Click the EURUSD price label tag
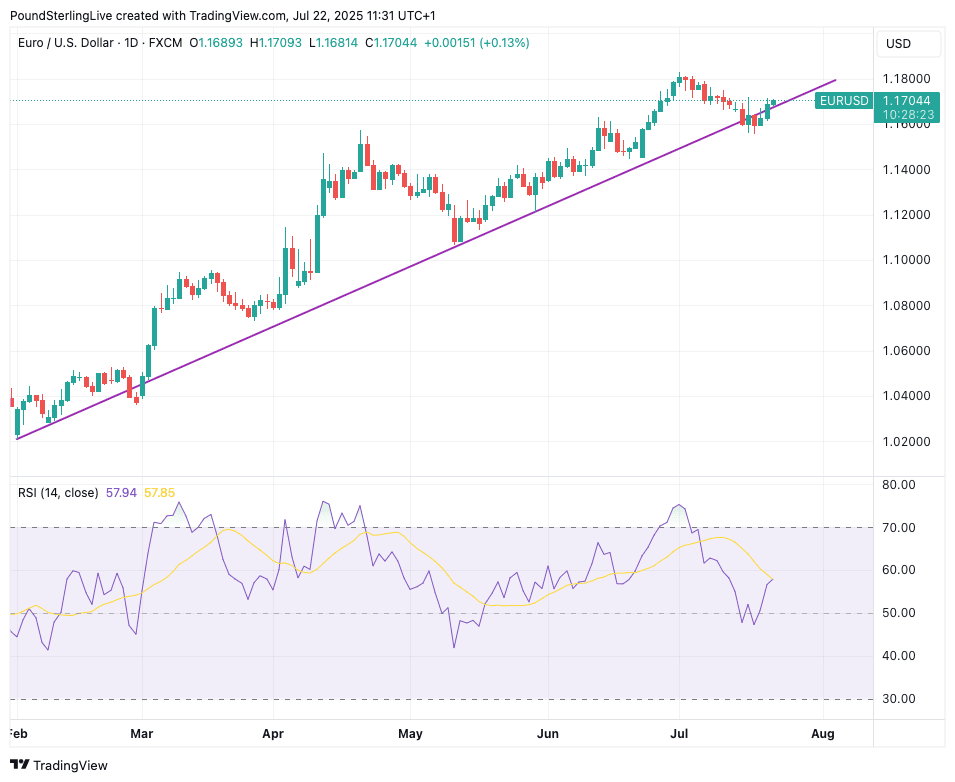This screenshot has height=782, width=955. (845, 101)
